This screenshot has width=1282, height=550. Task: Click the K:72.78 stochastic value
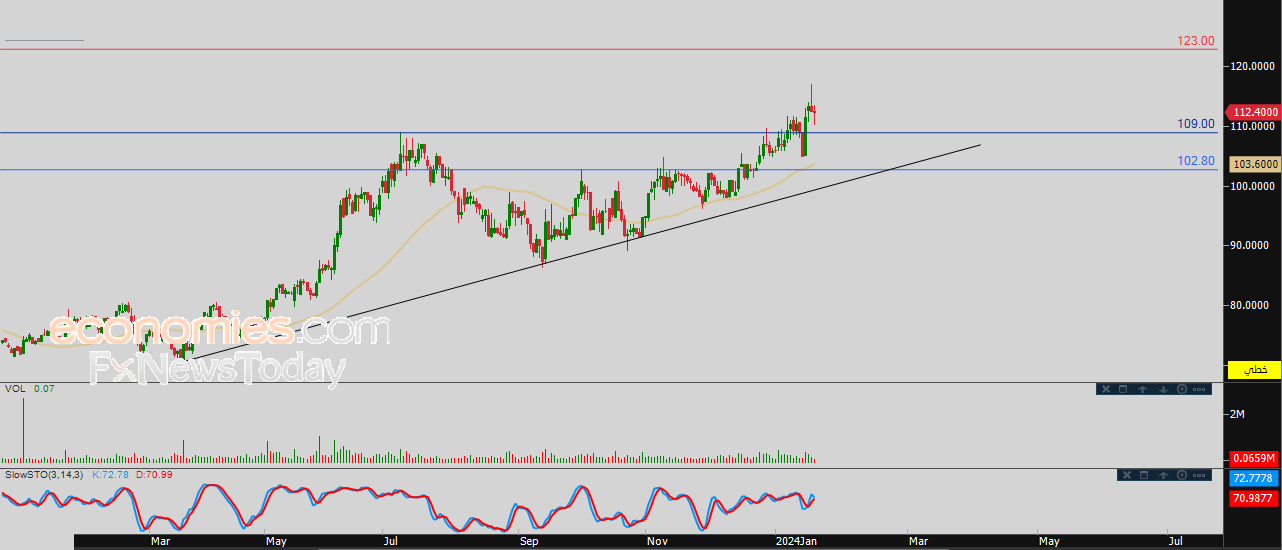[x=110, y=474]
